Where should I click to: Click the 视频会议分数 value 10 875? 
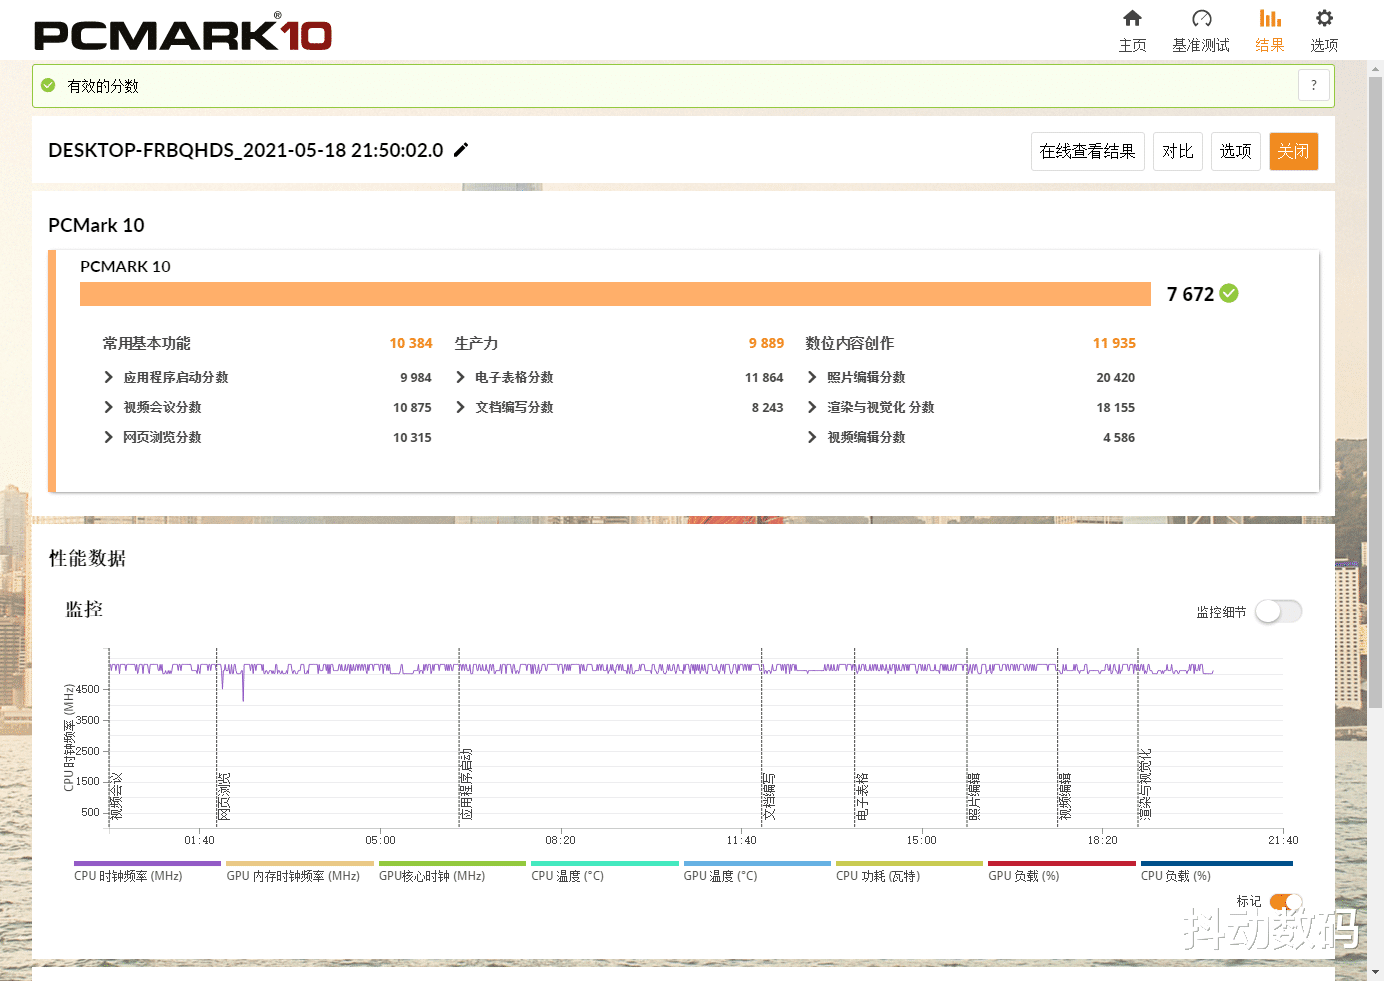coord(412,407)
